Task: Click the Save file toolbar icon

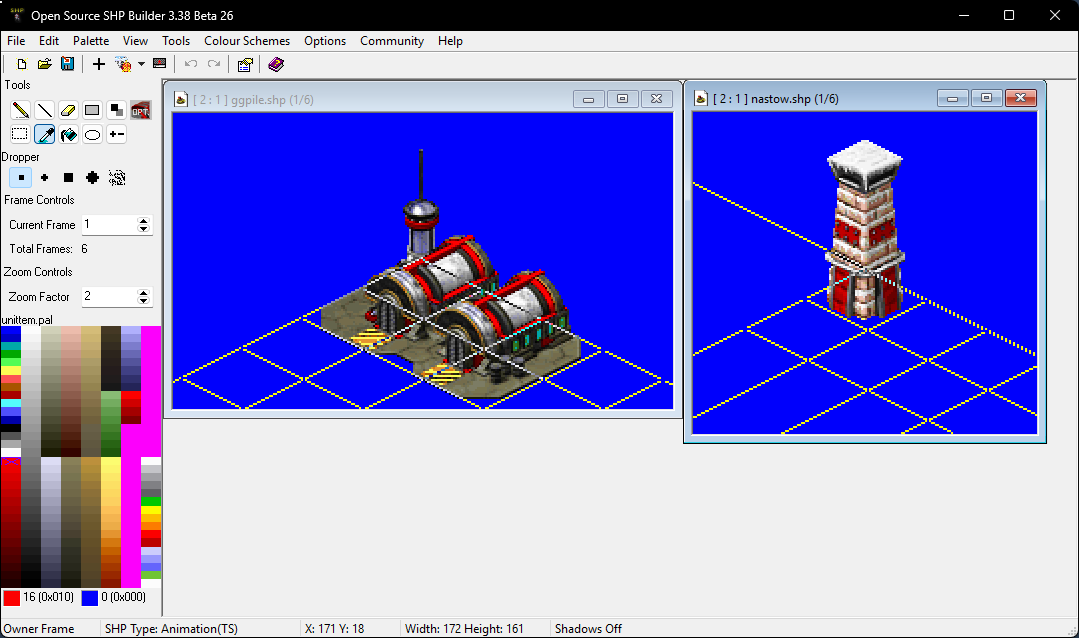Action: pos(67,64)
